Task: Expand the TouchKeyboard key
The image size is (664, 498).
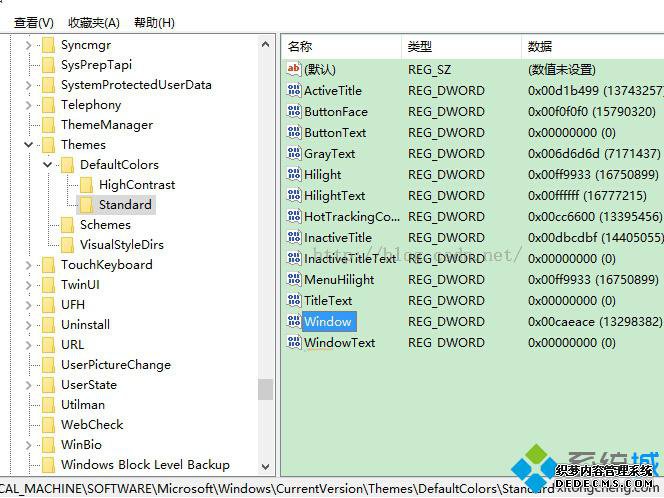Action: pyautogui.click(x=28, y=265)
